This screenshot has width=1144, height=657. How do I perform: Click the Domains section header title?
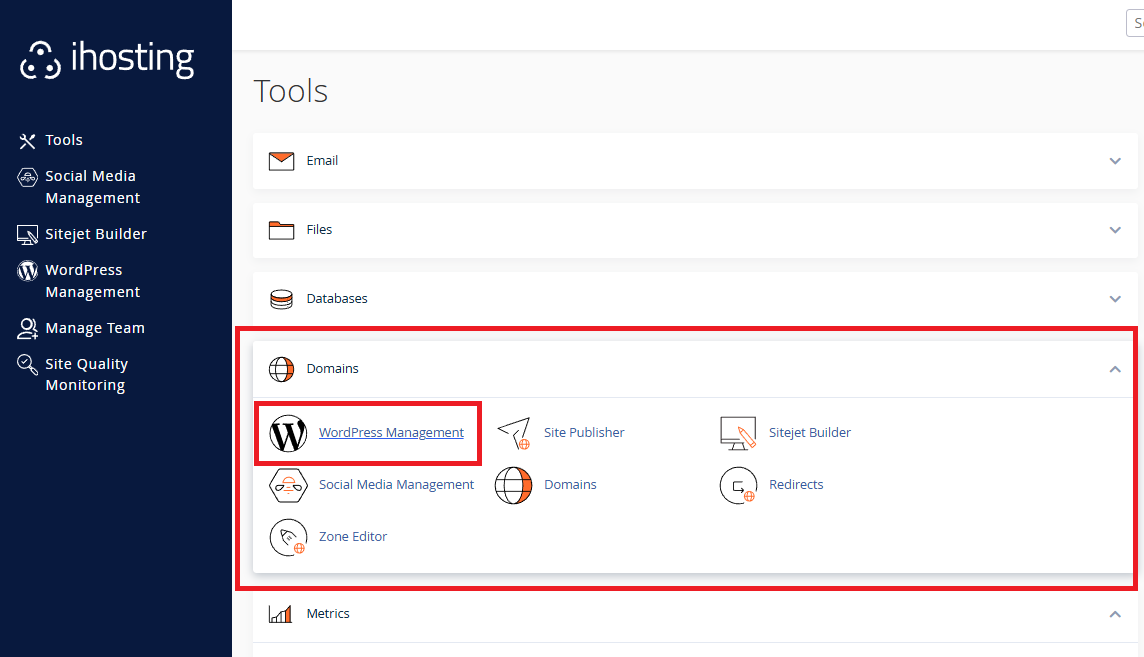click(x=333, y=368)
